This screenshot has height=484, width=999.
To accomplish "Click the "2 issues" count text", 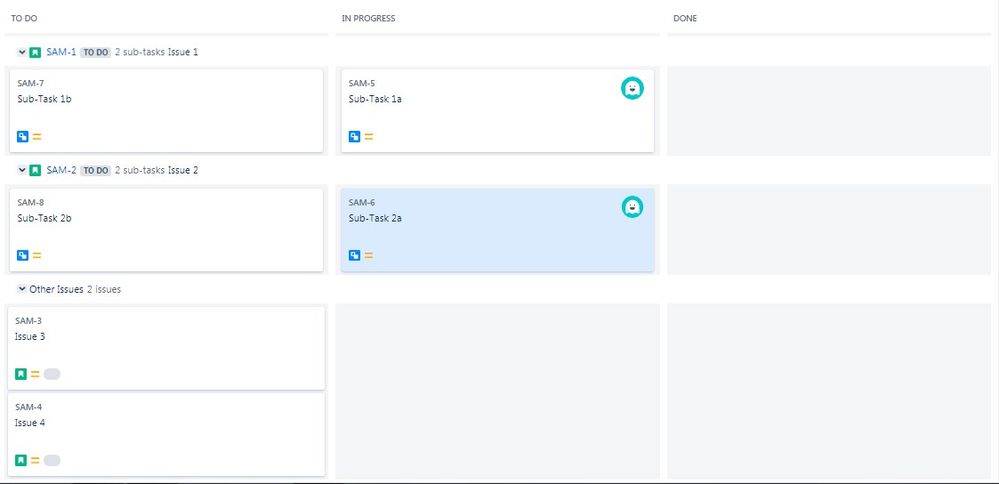I will (x=104, y=289).
